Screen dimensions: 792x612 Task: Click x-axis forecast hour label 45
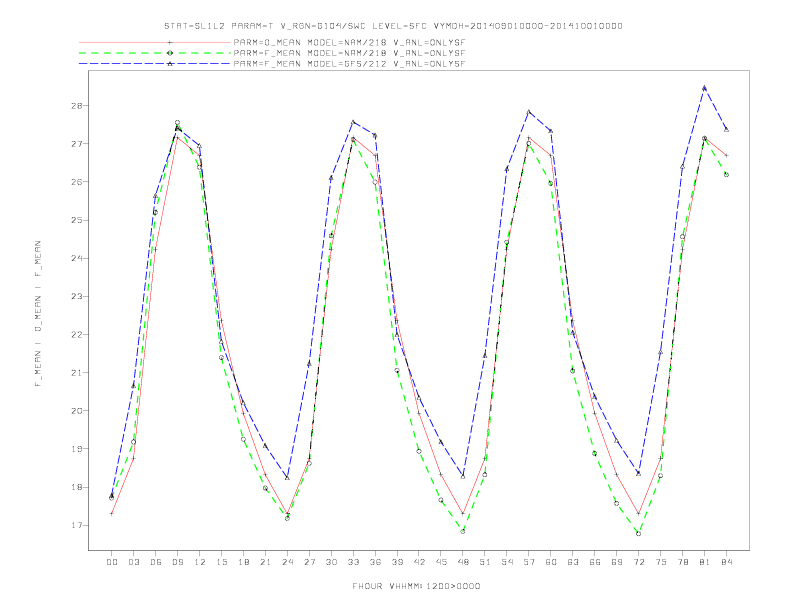point(441,562)
